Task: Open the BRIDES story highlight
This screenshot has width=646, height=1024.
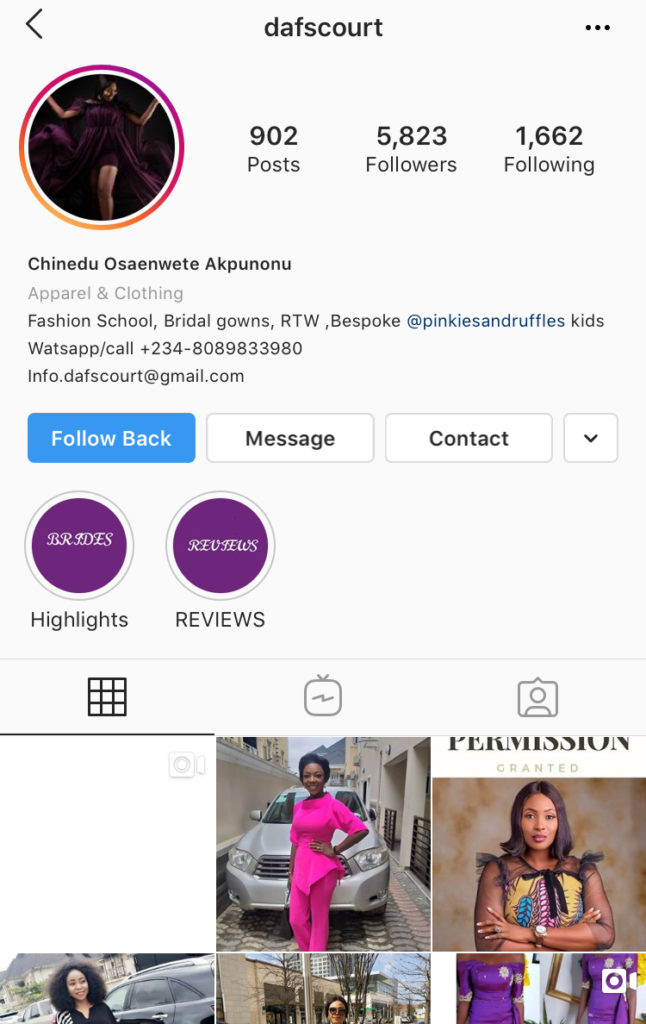Action: pos(79,545)
